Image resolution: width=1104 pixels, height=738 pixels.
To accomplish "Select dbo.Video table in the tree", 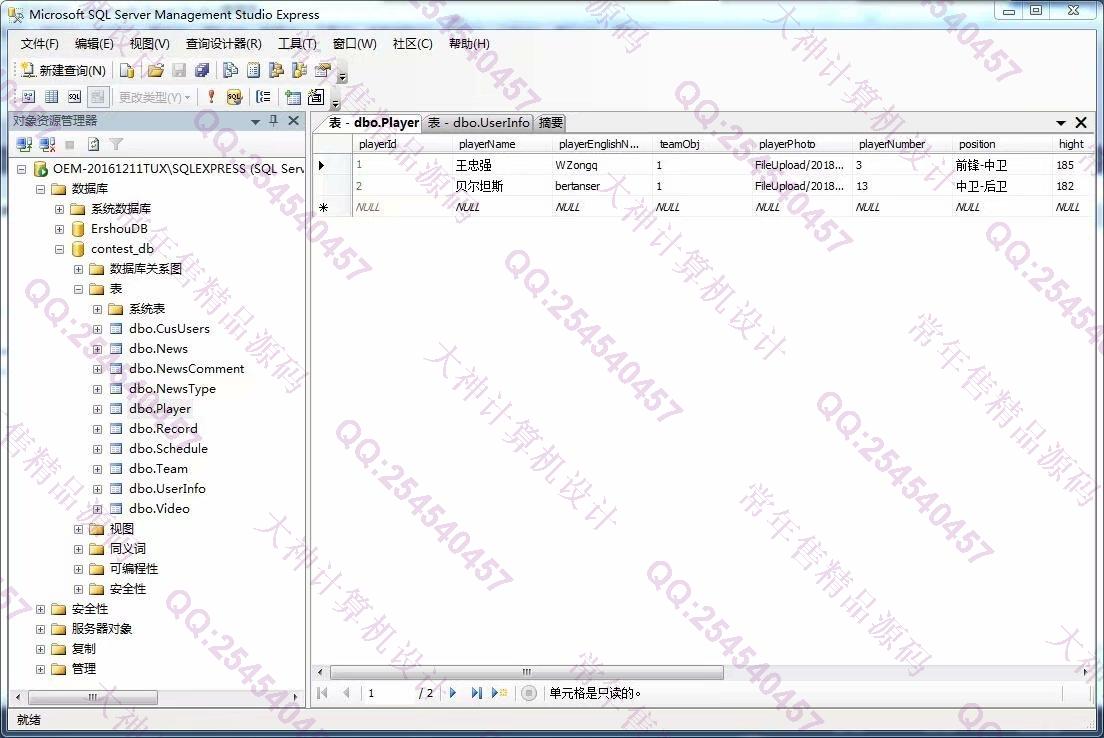I will coord(159,508).
